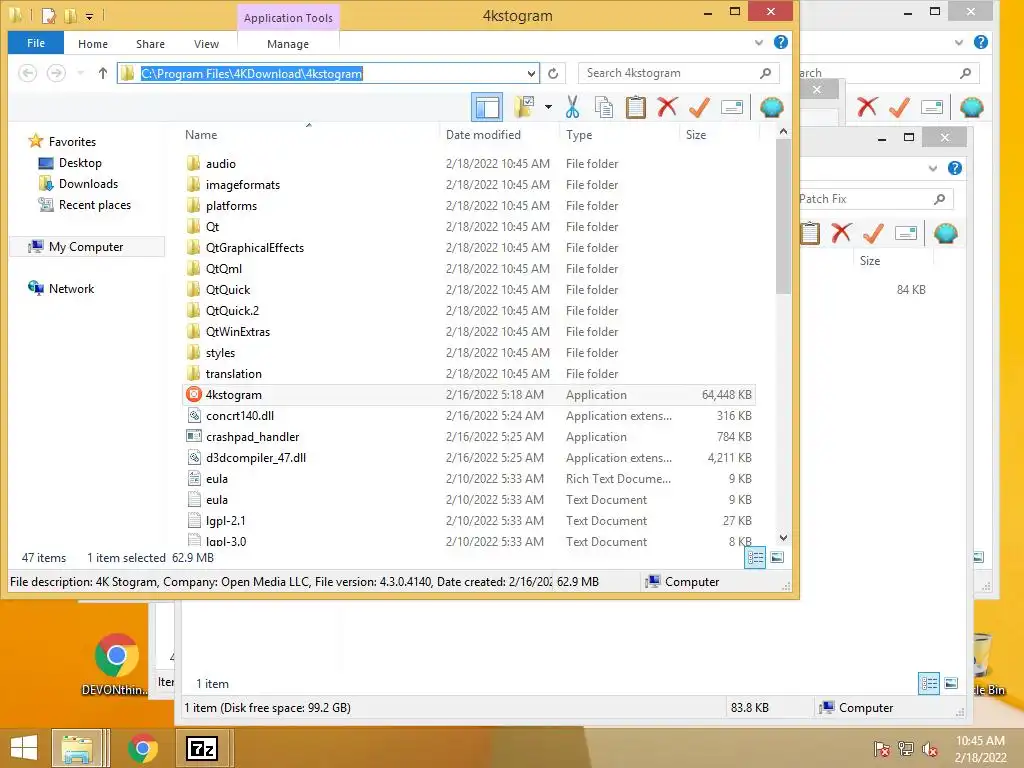Click the Cut scissors icon
This screenshot has height=768, width=1024.
point(573,107)
